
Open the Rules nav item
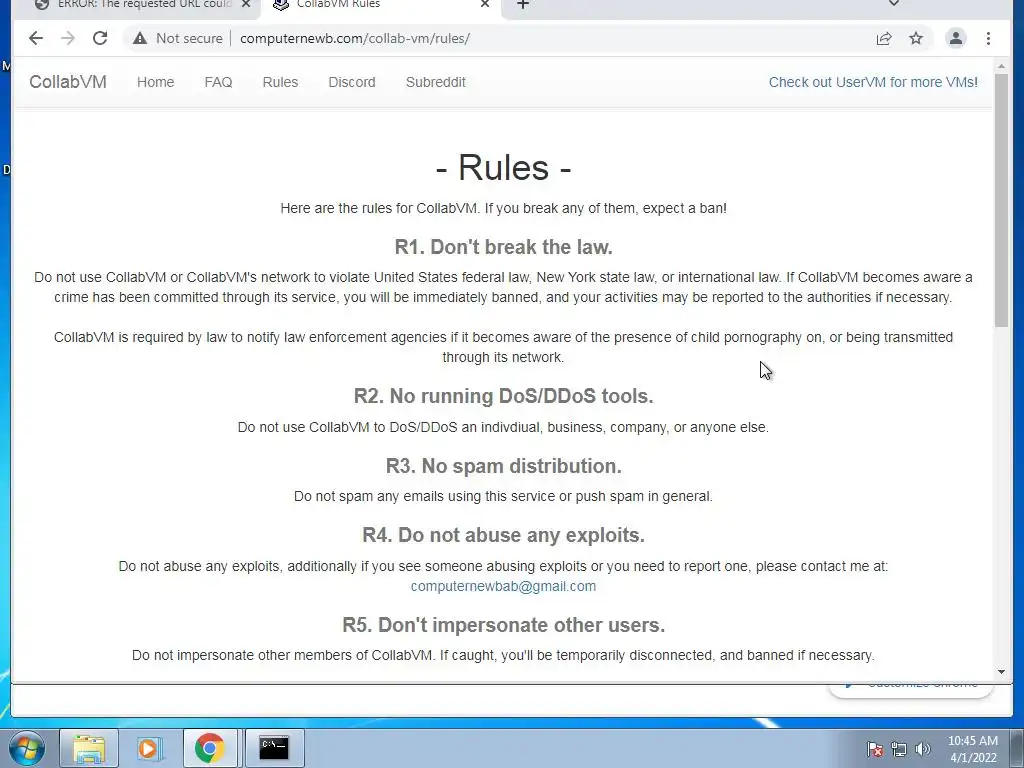pos(280,82)
